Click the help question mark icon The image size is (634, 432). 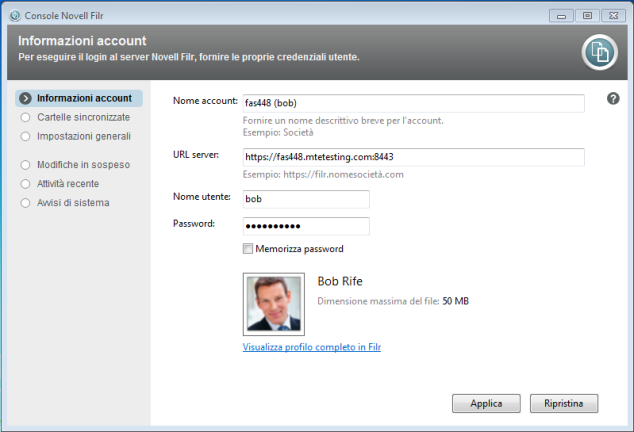pyautogui.click(x=613, y=98)
